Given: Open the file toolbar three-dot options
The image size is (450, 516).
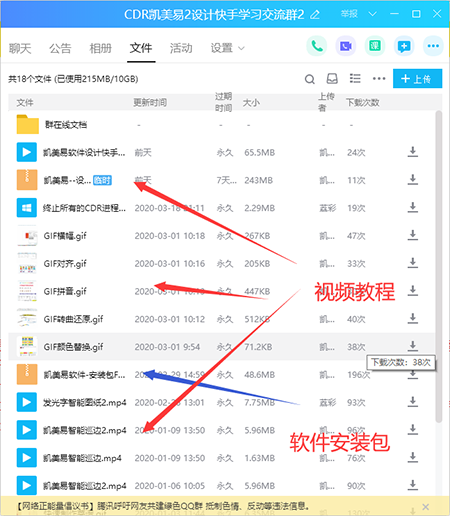Looking at the screenshot, I should click(x=379, y=79).
